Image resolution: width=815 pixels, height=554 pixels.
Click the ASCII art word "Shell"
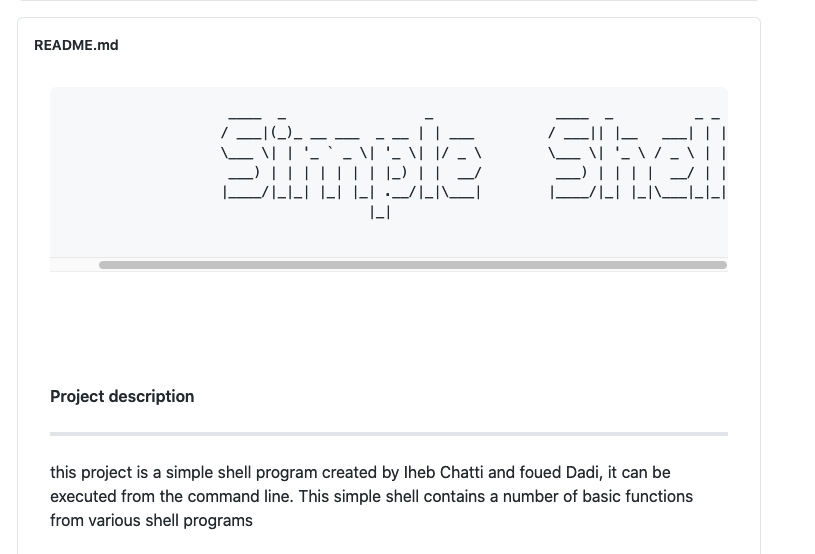pyautogui.click(x=638, y=159)
